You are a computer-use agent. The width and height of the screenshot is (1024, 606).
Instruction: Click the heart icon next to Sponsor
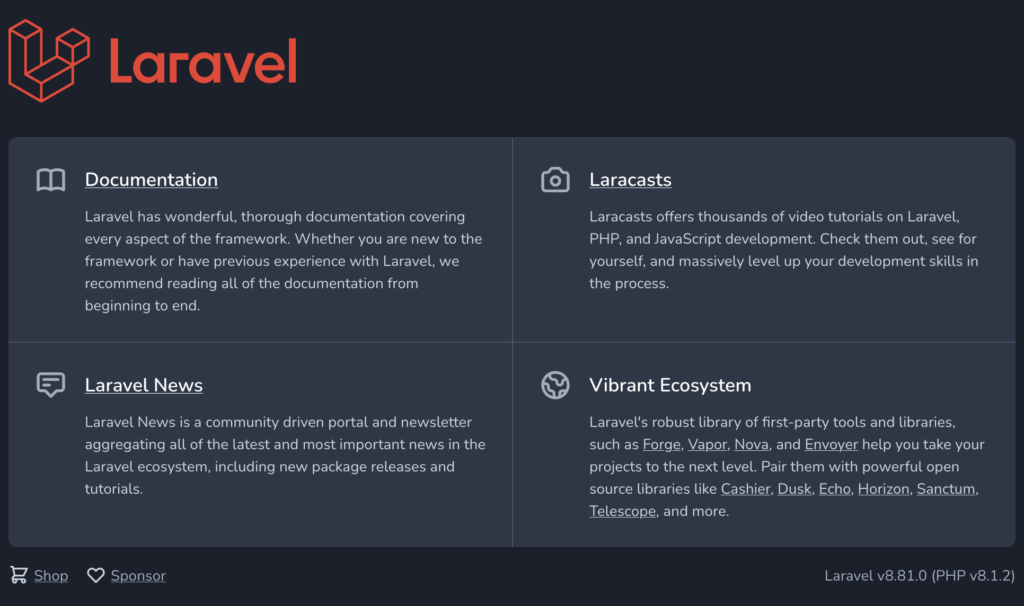[x=96, y=575]
